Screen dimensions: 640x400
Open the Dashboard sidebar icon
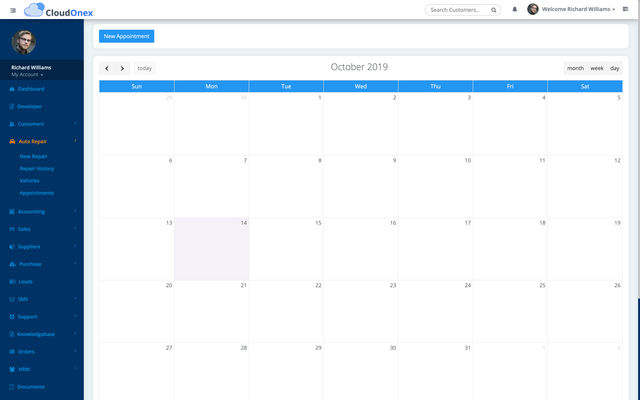[x=12, y=89]
